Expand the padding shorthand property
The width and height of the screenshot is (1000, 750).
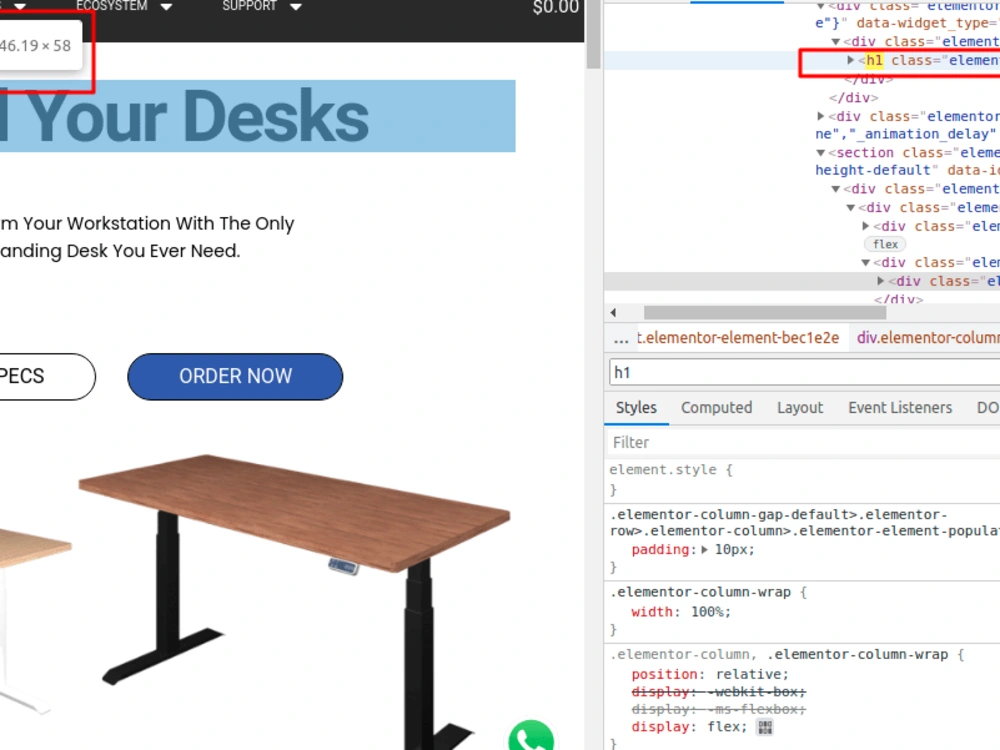(x=705, y=550)
